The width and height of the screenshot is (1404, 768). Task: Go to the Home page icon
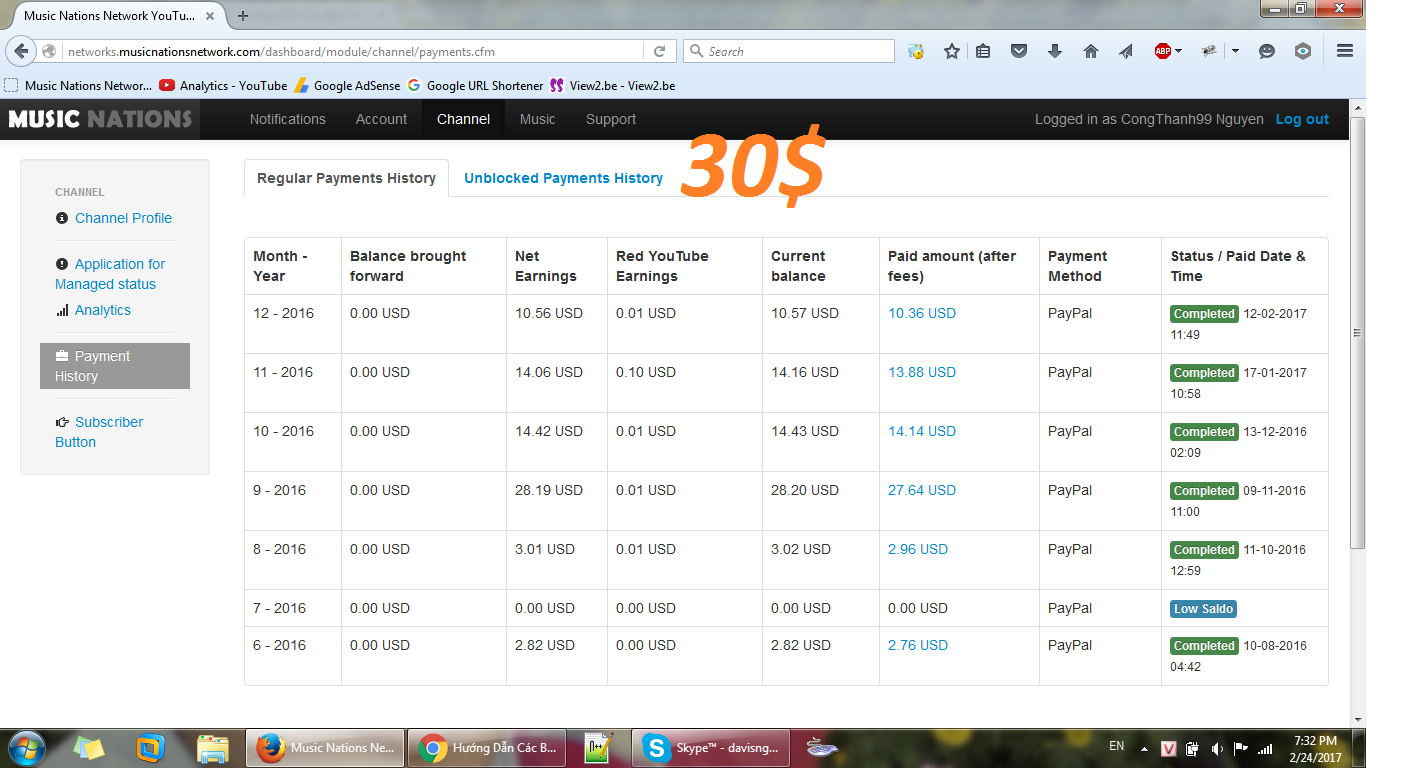1091,51
